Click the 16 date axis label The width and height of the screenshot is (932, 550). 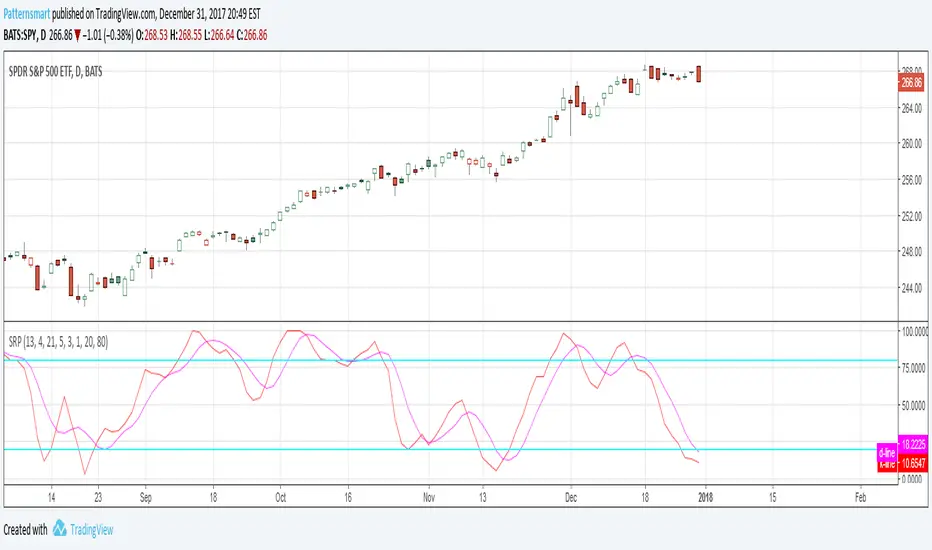(348, 498)
